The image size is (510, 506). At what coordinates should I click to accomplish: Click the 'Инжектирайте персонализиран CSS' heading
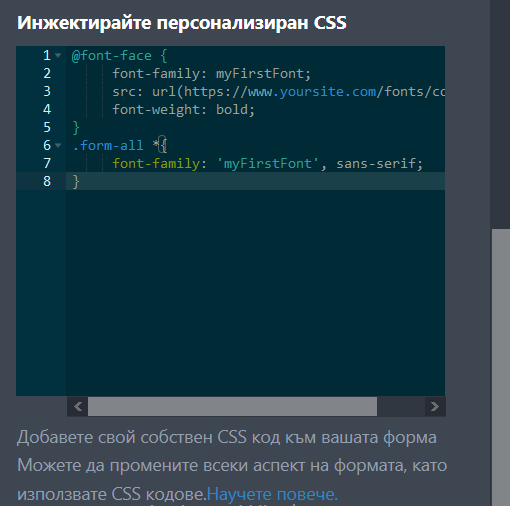pos(182,23)
